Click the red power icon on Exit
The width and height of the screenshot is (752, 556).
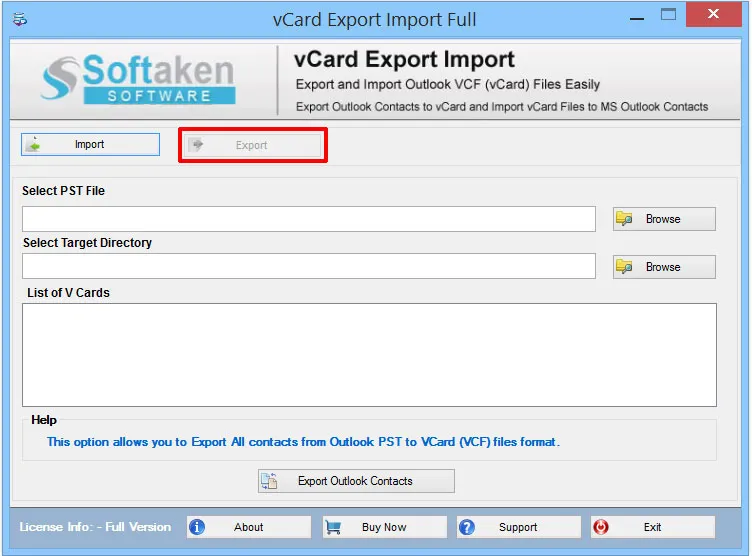601,527
